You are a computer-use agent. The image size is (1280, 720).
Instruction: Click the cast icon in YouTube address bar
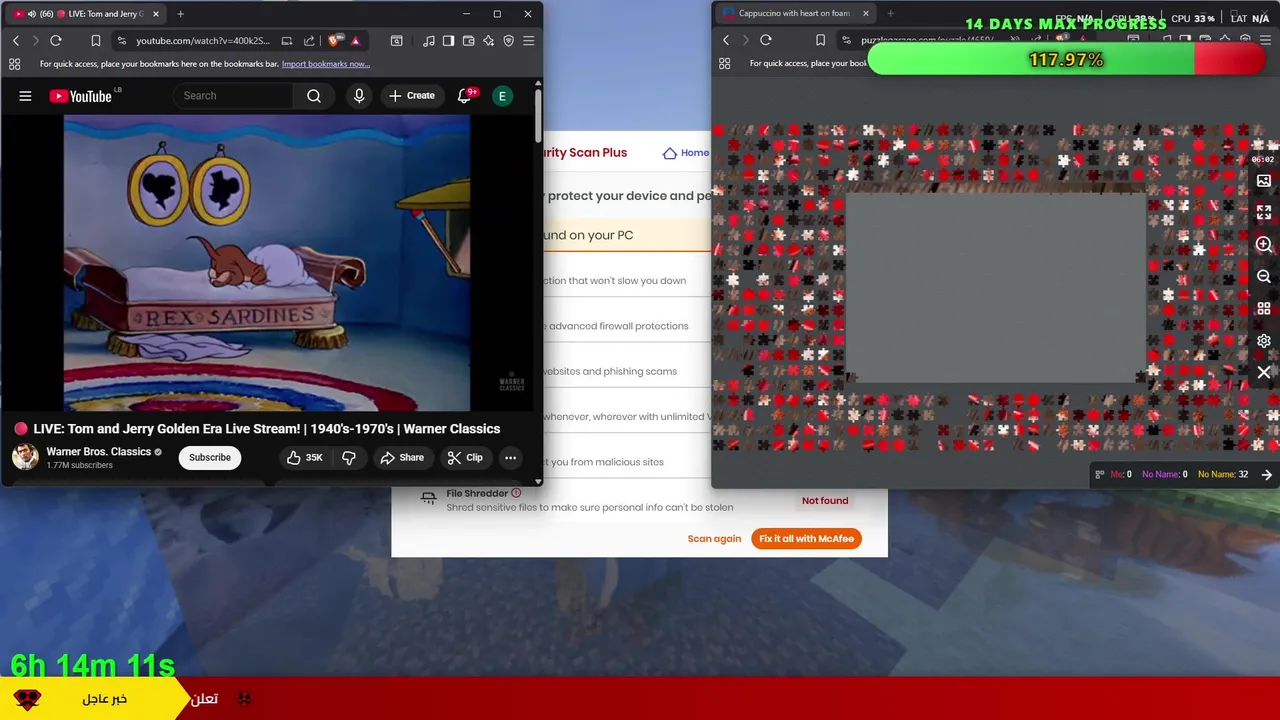point(287,41)
